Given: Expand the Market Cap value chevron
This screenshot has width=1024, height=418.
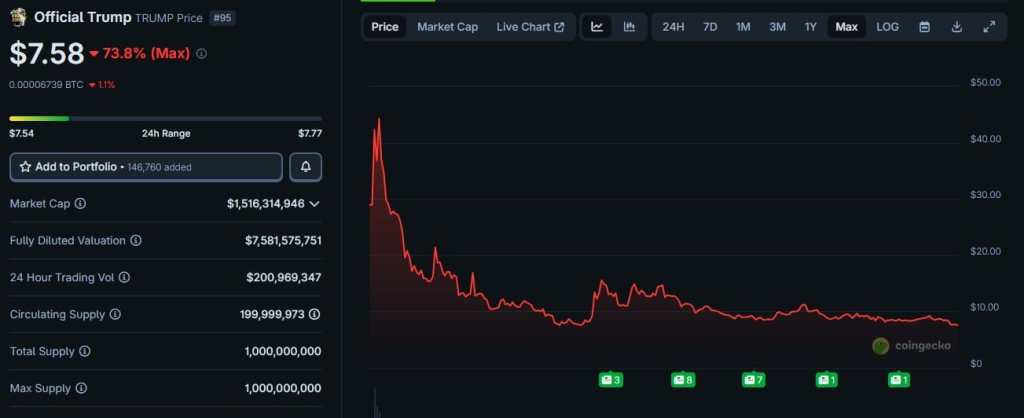Looking at the screenshot, I should click(x=314, y=204).
